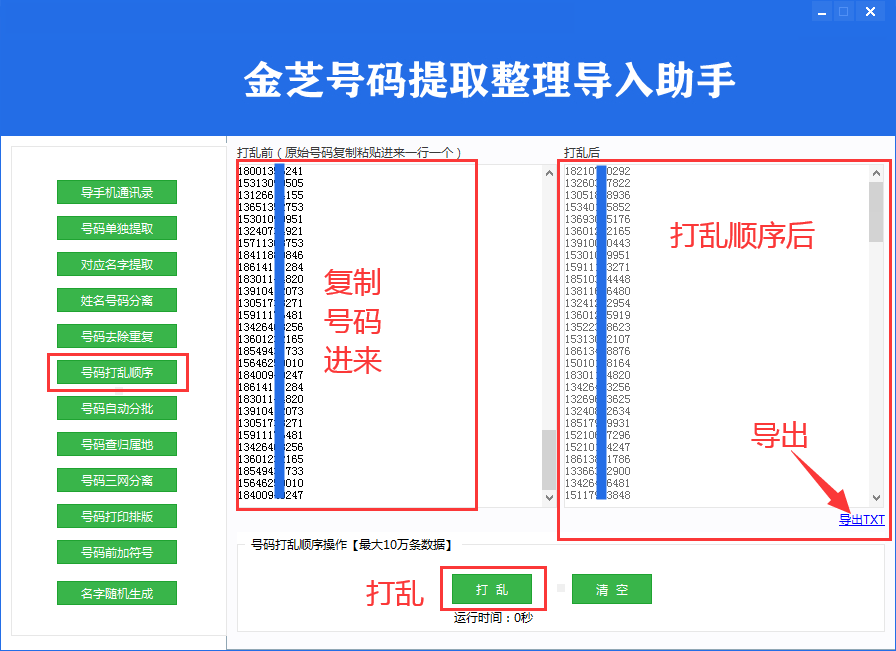Open 号码去除重复 to deduplicate numbers

click(x=115, y=336)
